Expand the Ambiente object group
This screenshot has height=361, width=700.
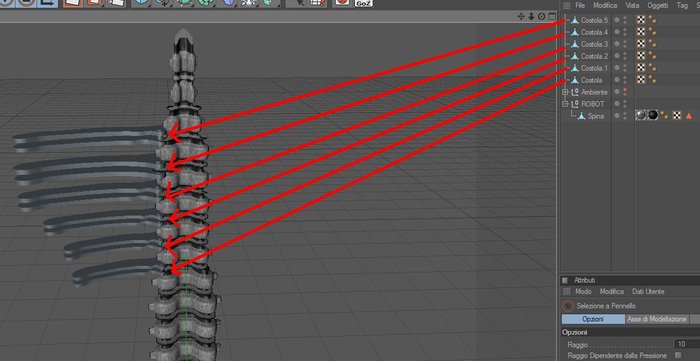(x=565, y=92)
